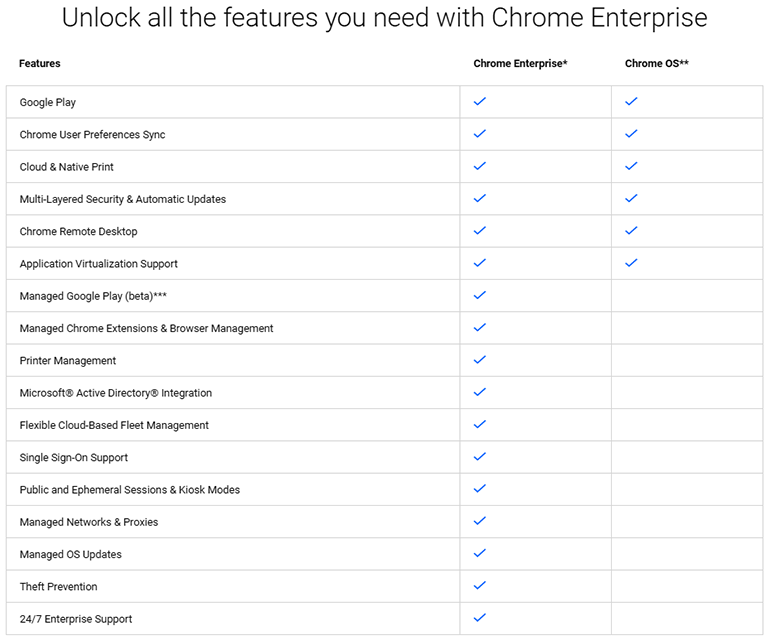
Task: Click Chrome Enterprise checkmark for Single Sign-On Support
Action: [x=480, y=457]
